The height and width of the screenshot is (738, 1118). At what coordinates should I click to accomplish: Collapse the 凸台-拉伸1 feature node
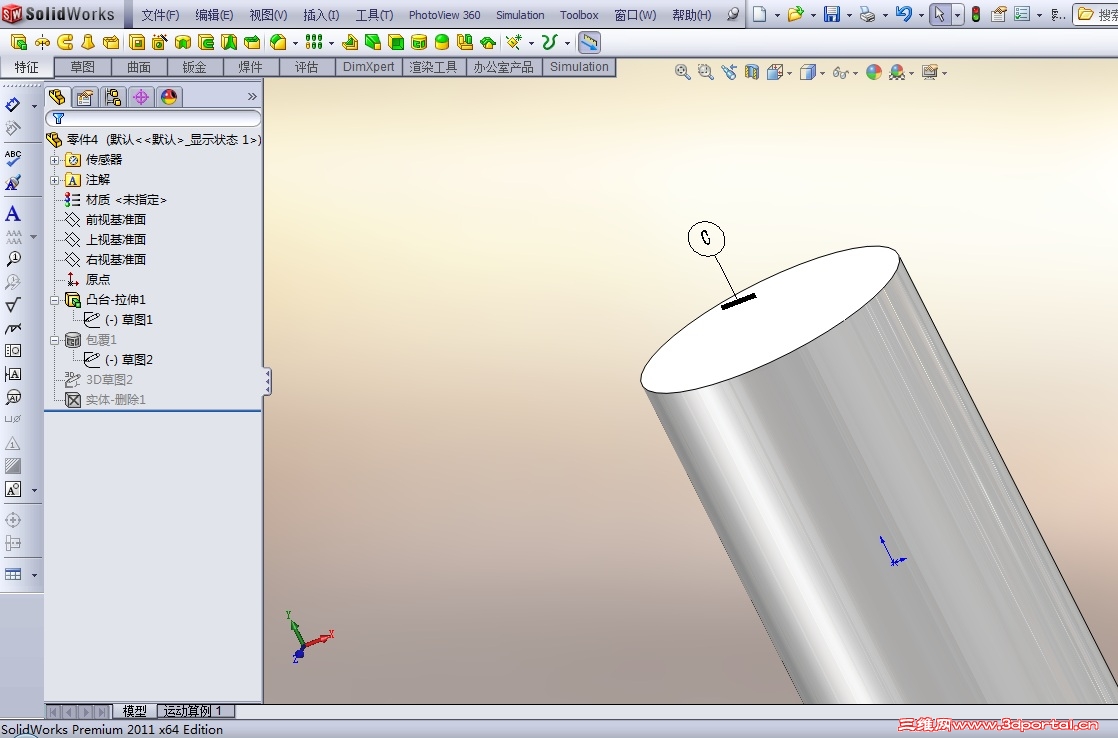[x=54, y=300]
